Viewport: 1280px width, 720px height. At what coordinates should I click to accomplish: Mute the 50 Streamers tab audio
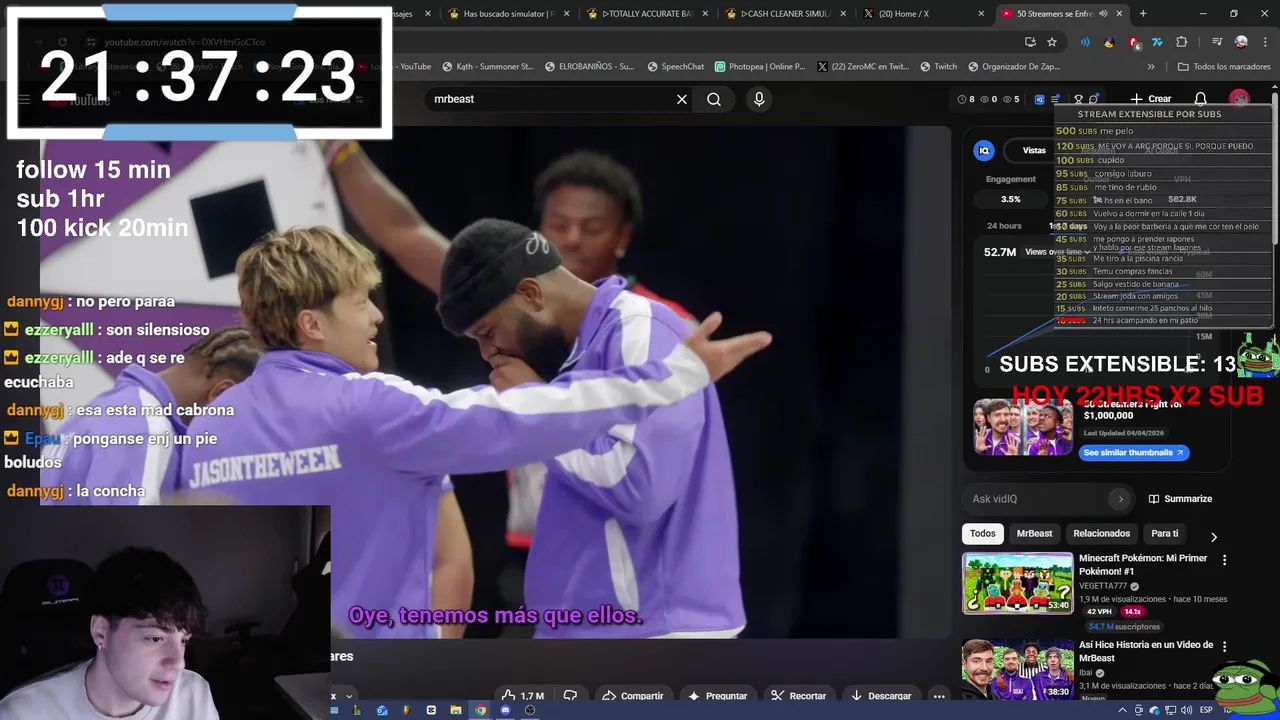[1103, 14]
